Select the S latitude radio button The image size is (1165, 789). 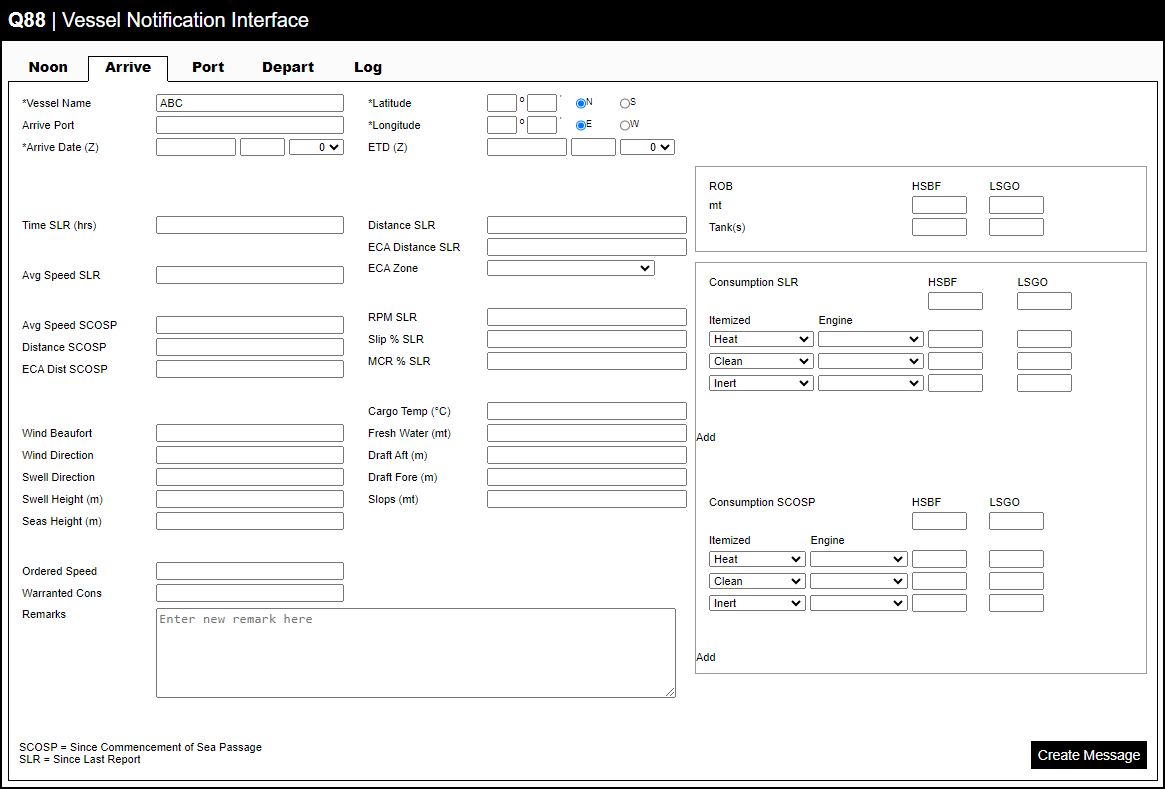click(625, 103)
